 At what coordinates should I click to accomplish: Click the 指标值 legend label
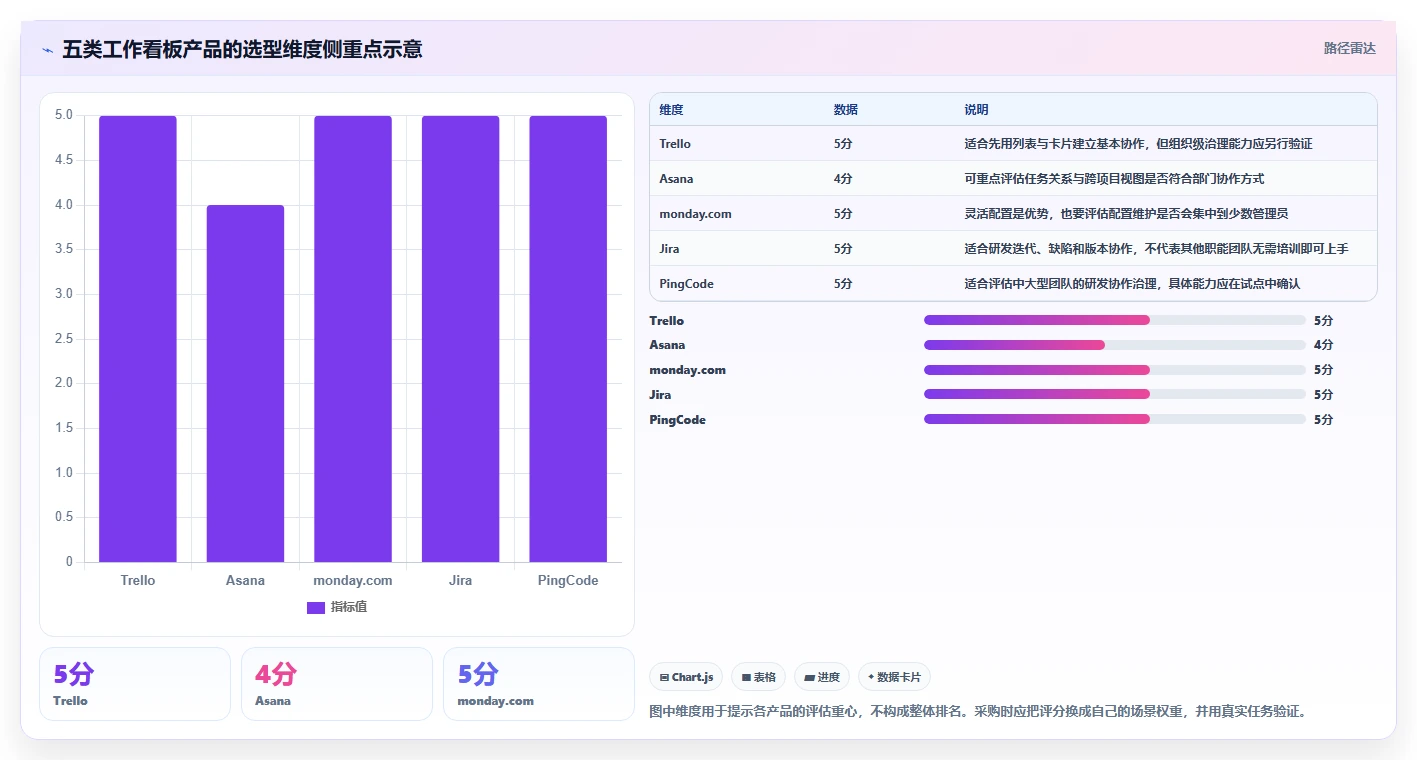(x=349, y=607)
